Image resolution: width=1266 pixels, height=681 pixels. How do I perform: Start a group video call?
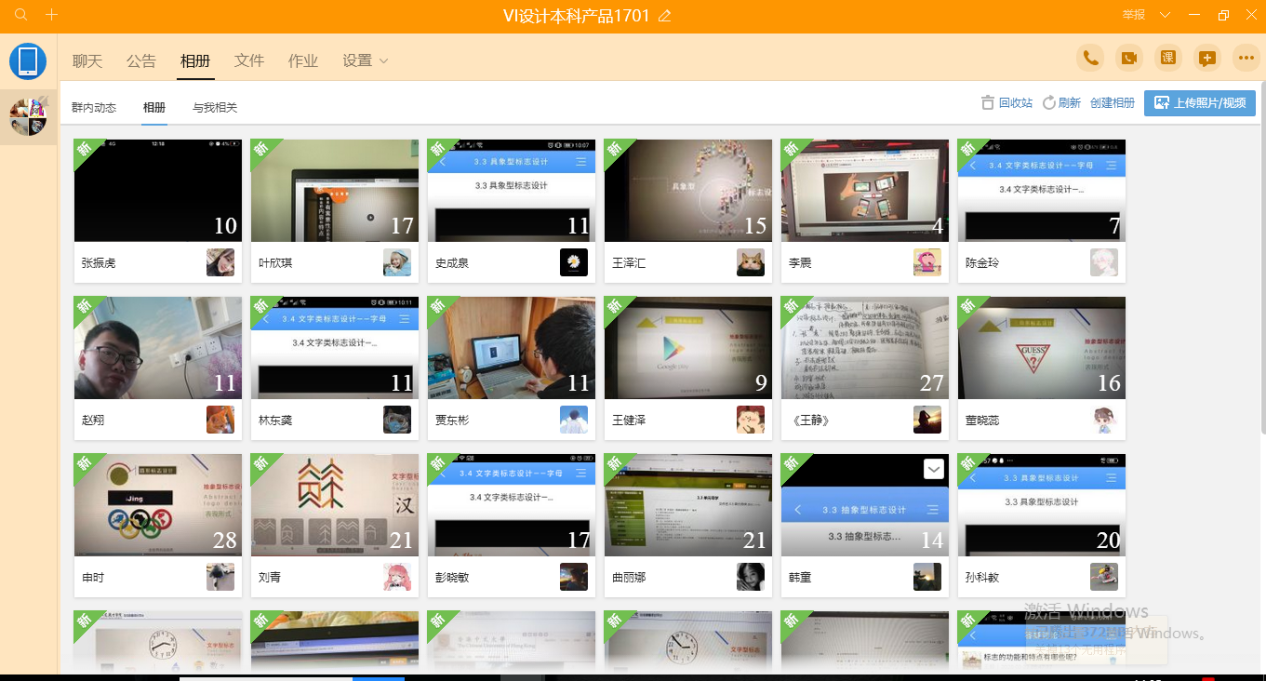click(1129, 58)
